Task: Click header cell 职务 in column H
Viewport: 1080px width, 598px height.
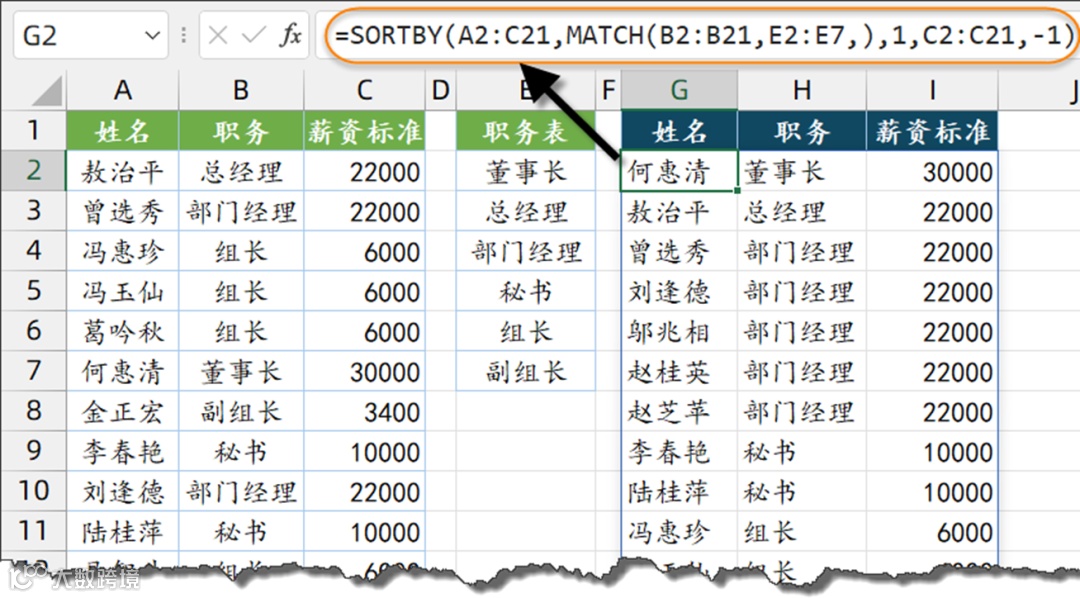Action: (802, 130)
